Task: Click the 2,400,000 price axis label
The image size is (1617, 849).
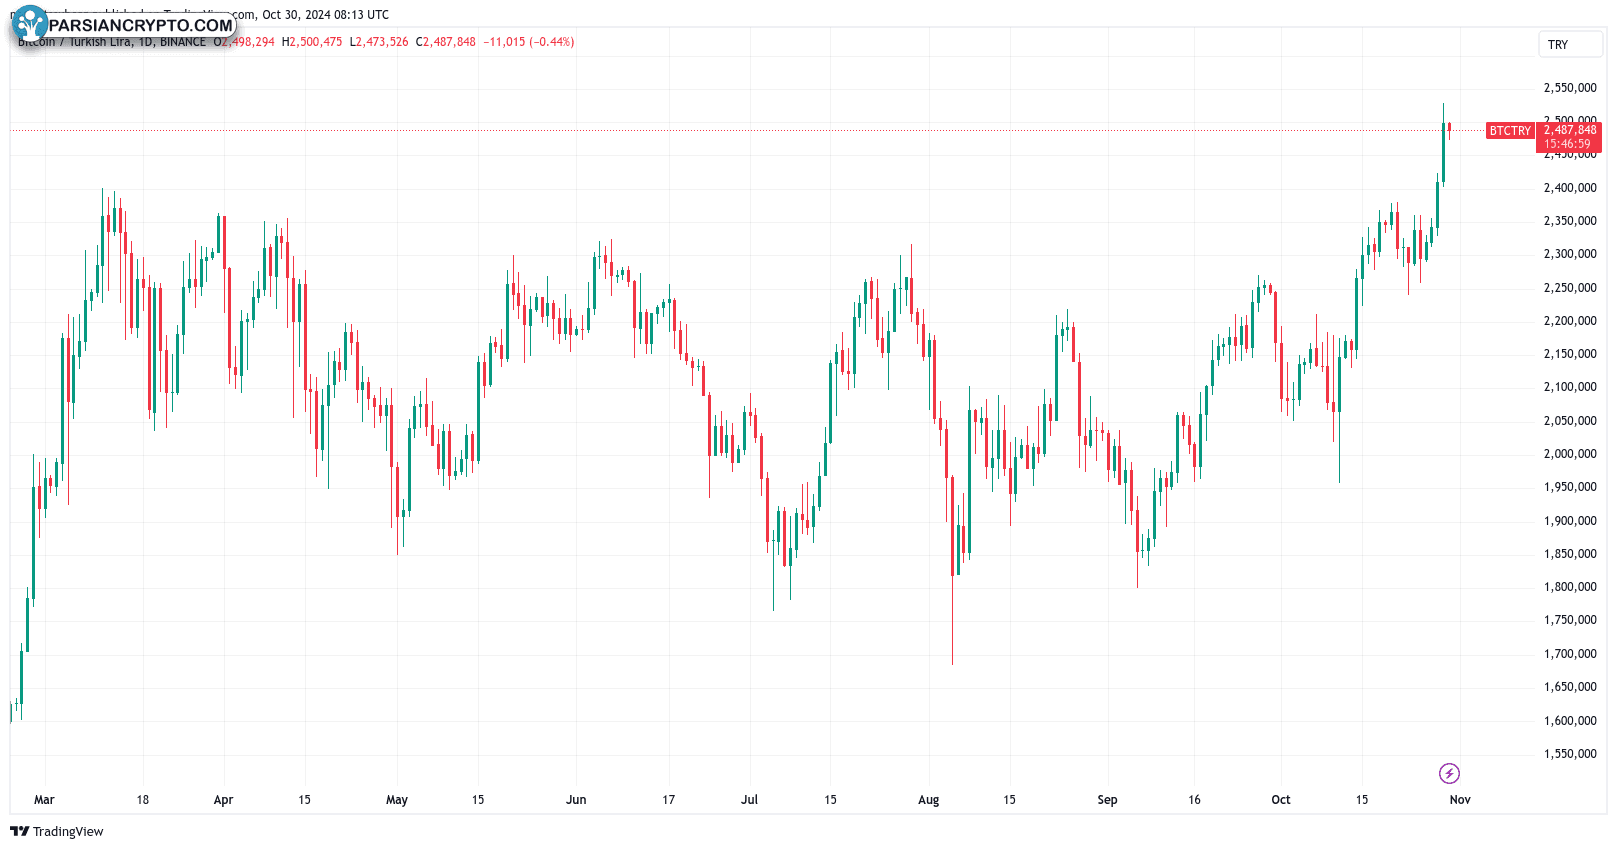Action: pyautogui.click(x=1570, y=188)
